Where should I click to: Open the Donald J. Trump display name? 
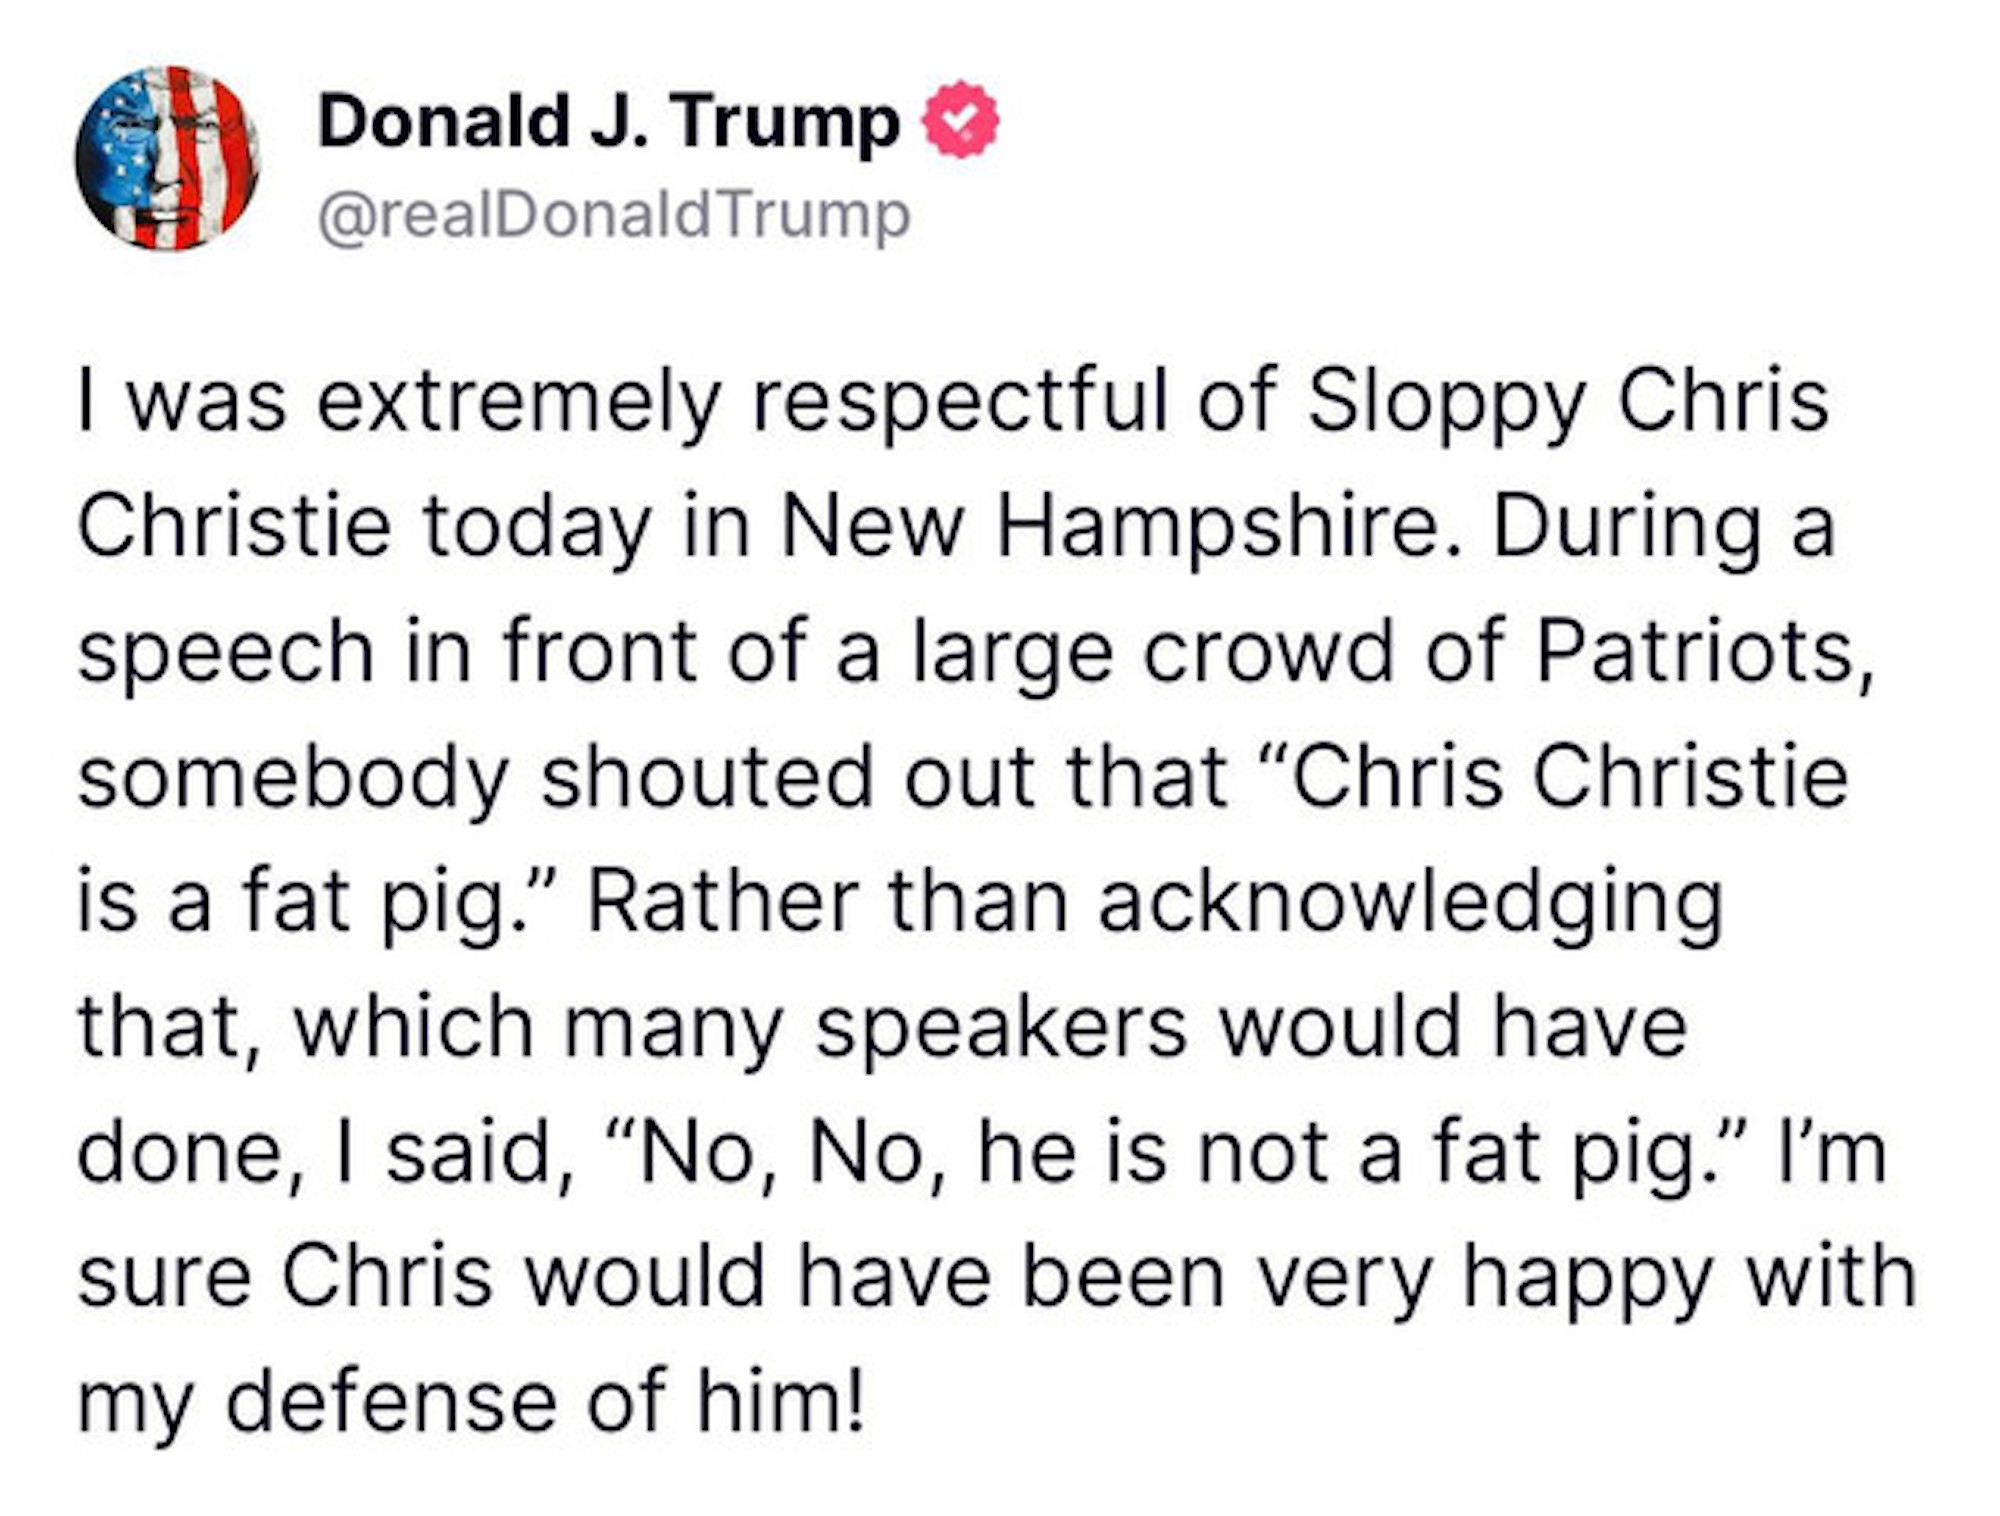[x=608, y=122]
